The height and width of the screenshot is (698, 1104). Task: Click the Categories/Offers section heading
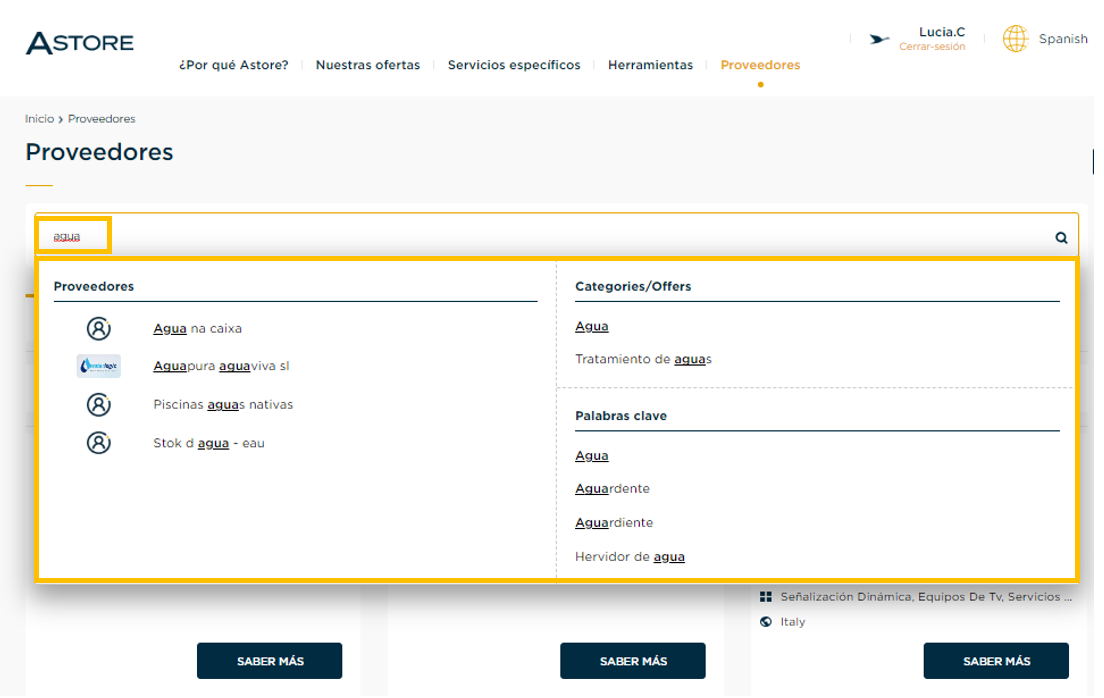(x=633, y=287)
